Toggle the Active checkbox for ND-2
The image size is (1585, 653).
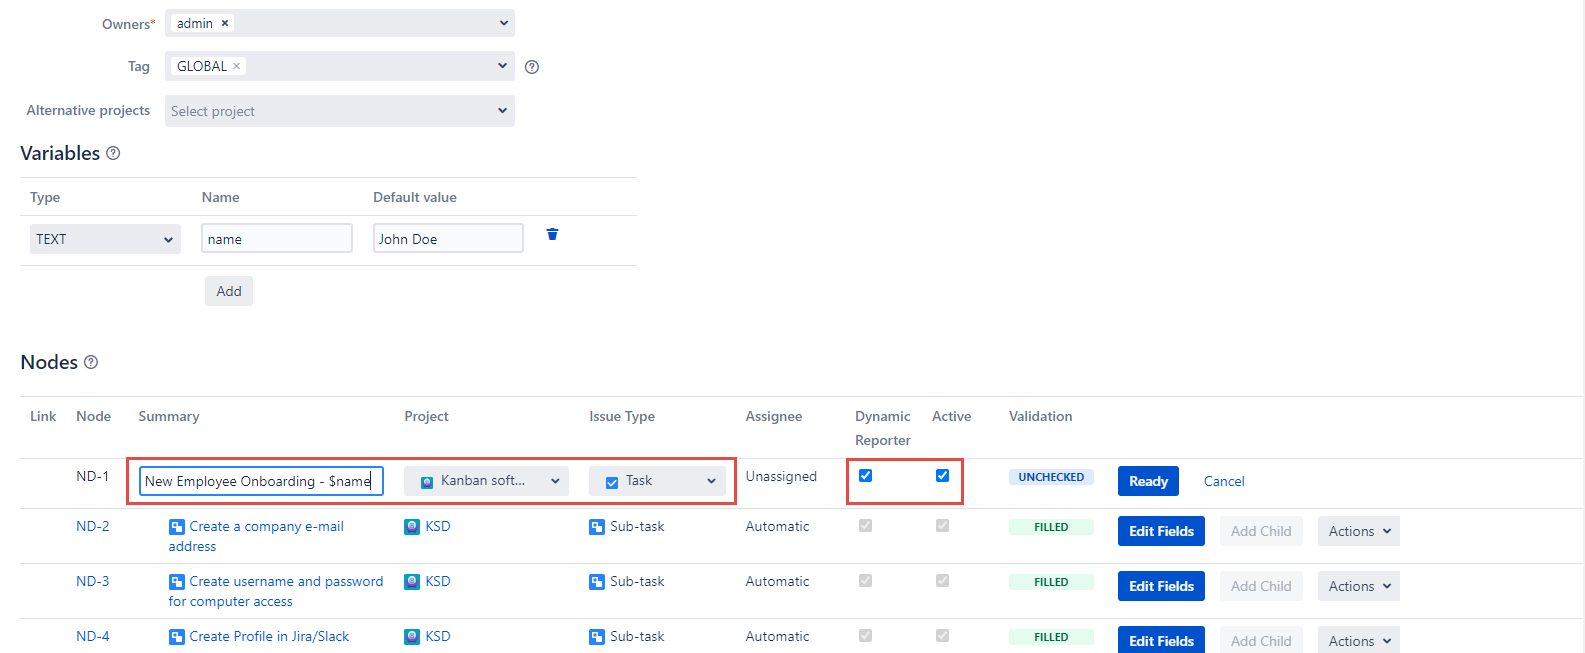pos(942,526)
